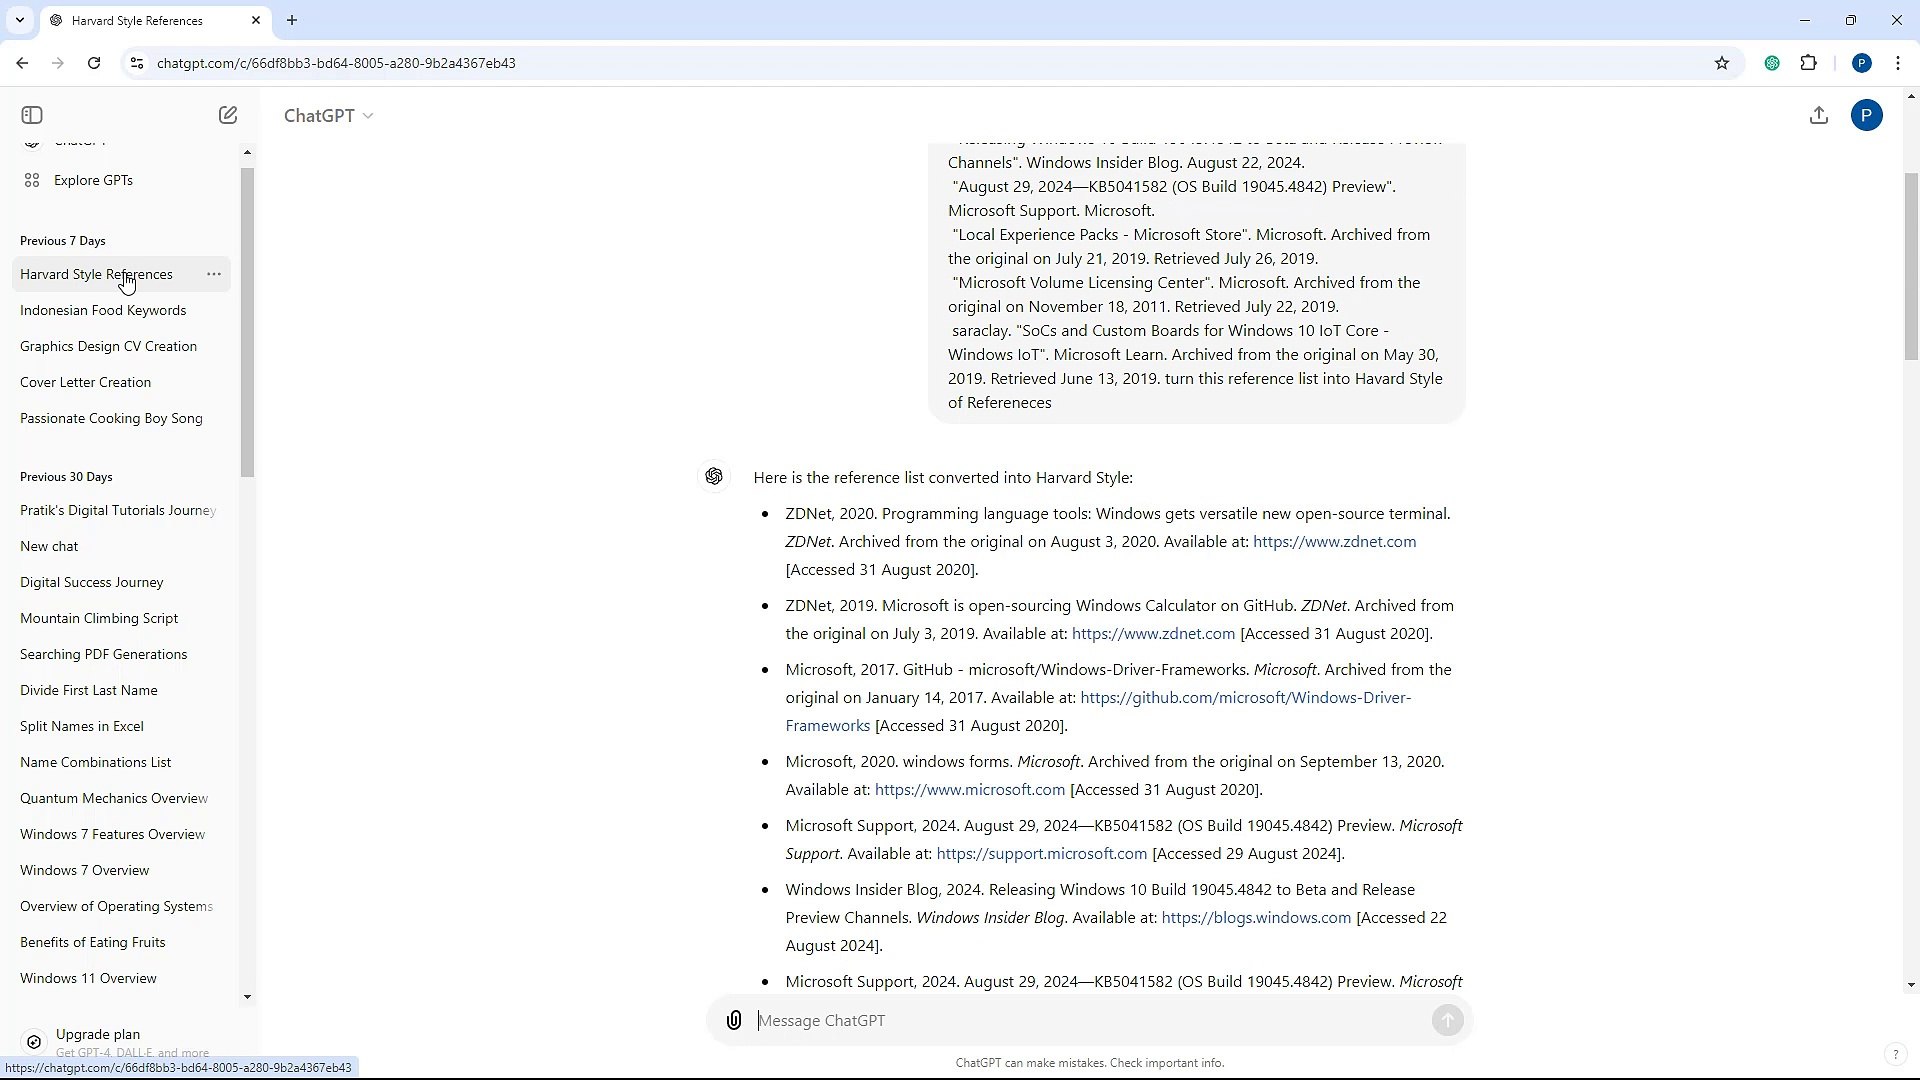The height and width of the screenshot is (1080, 1920).
Task: Open a new browser tab
Action: pos(292,20)
